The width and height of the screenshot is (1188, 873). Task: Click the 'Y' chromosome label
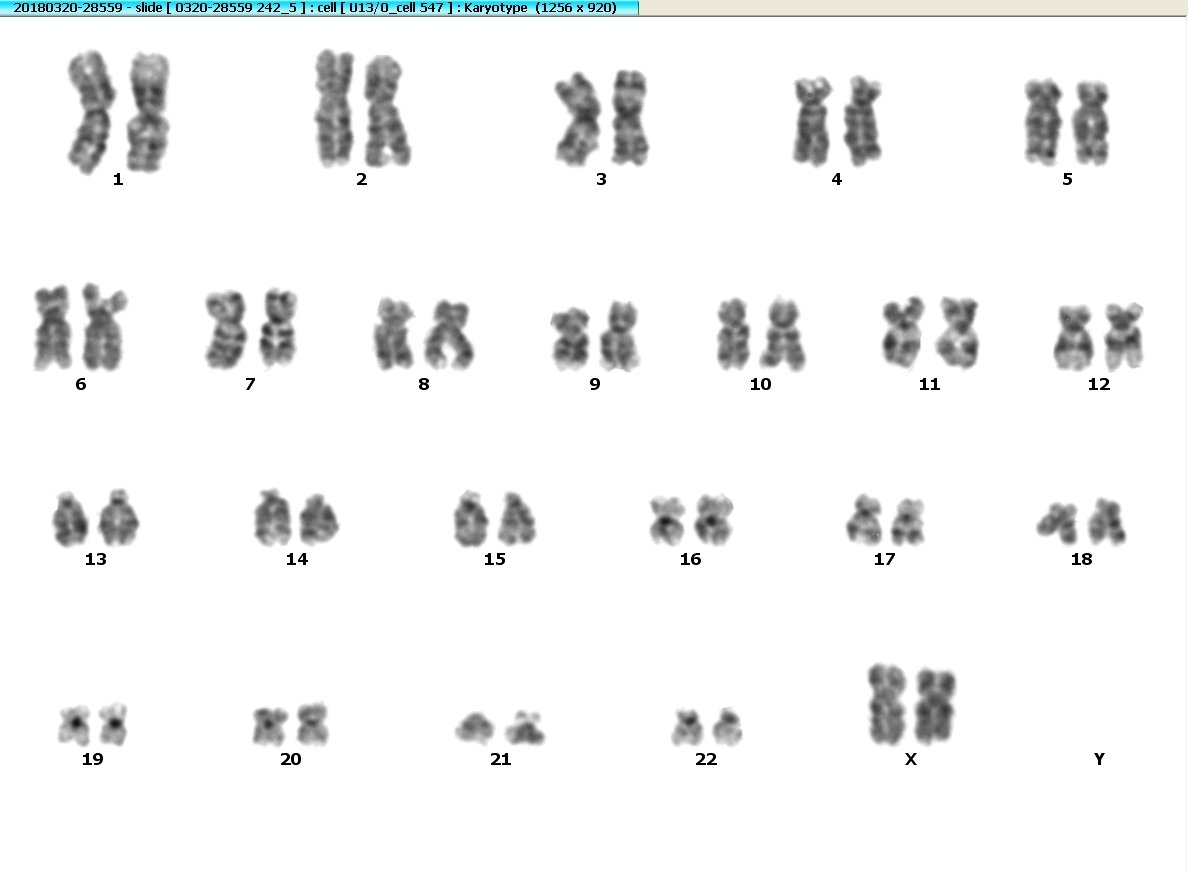1099,759
